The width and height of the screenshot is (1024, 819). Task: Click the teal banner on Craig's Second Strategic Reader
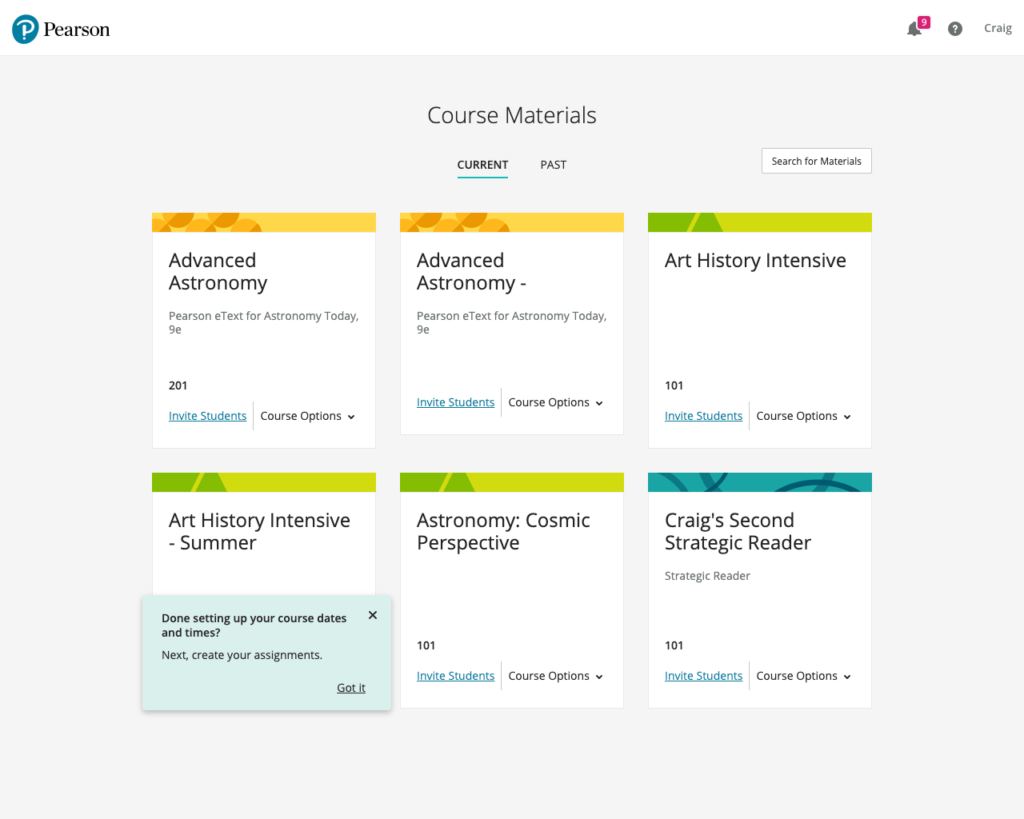coord(760,482)
